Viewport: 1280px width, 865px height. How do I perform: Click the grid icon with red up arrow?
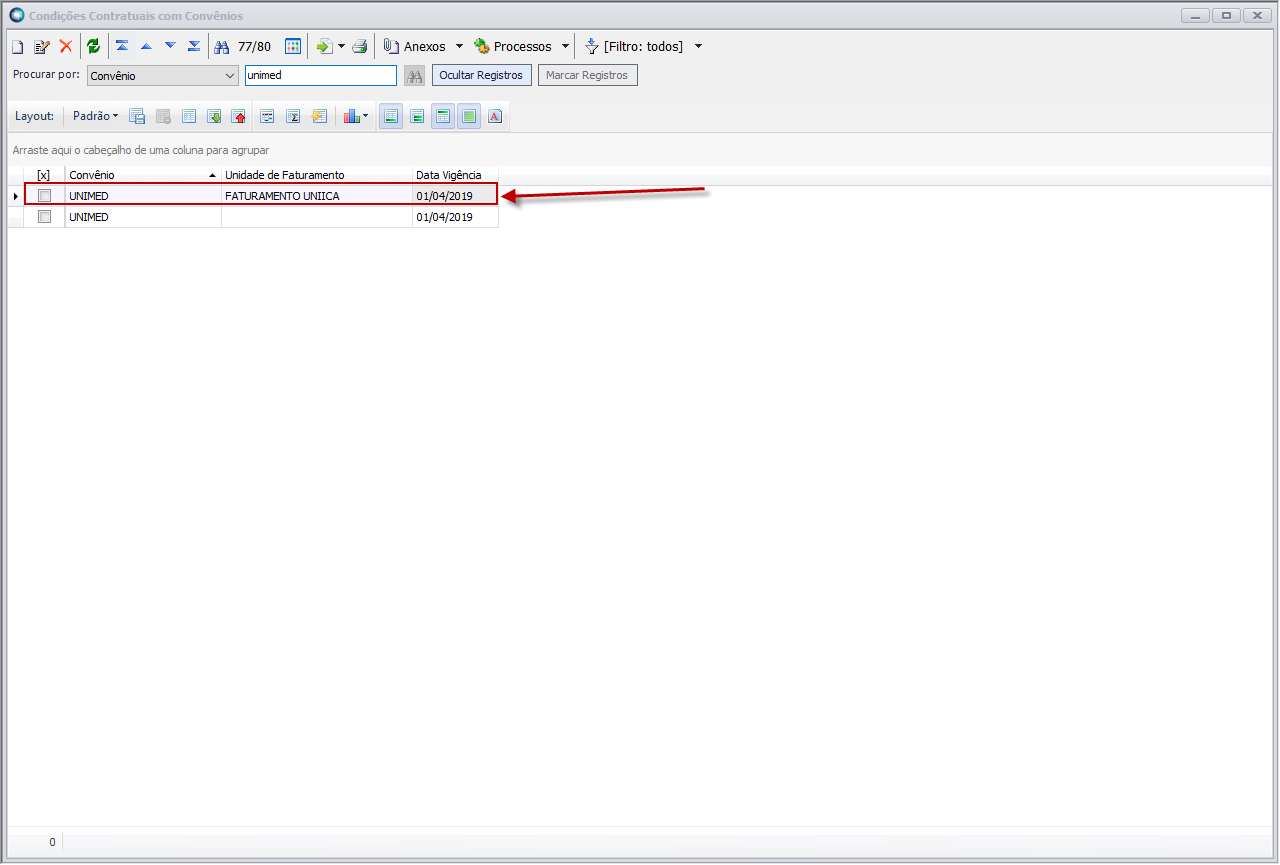click(x=239, y=116)
